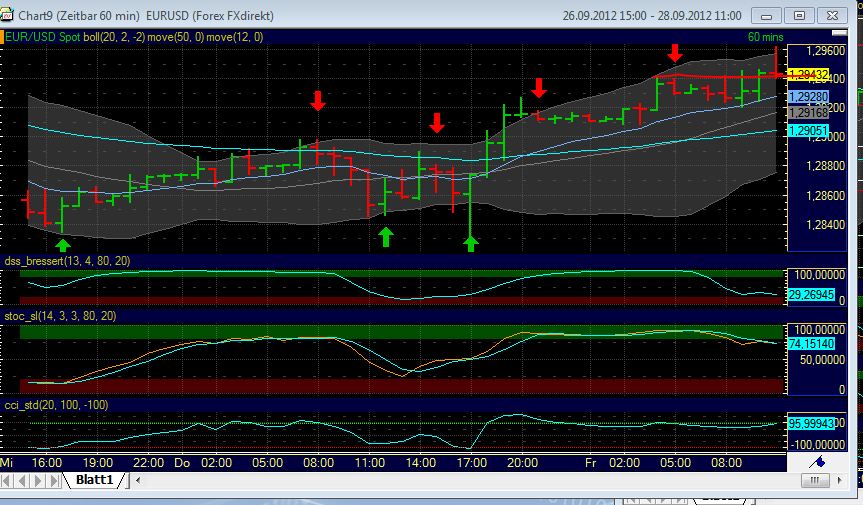
Task: Click the horizontal scrollbar right arrow
Action: click(x=839, y=480)
